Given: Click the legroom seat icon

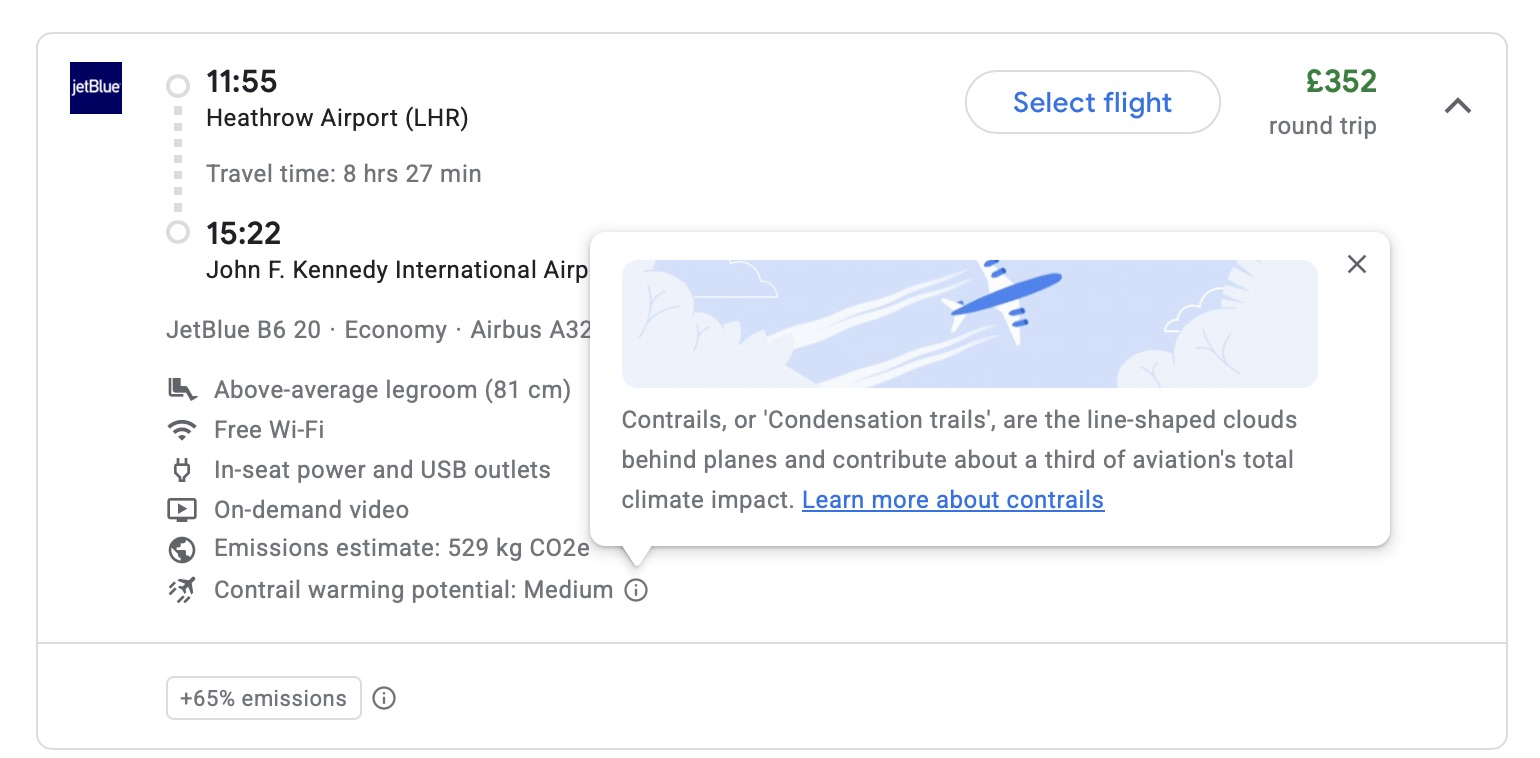Looking at the screenshot, I should [x=181, y=389].
